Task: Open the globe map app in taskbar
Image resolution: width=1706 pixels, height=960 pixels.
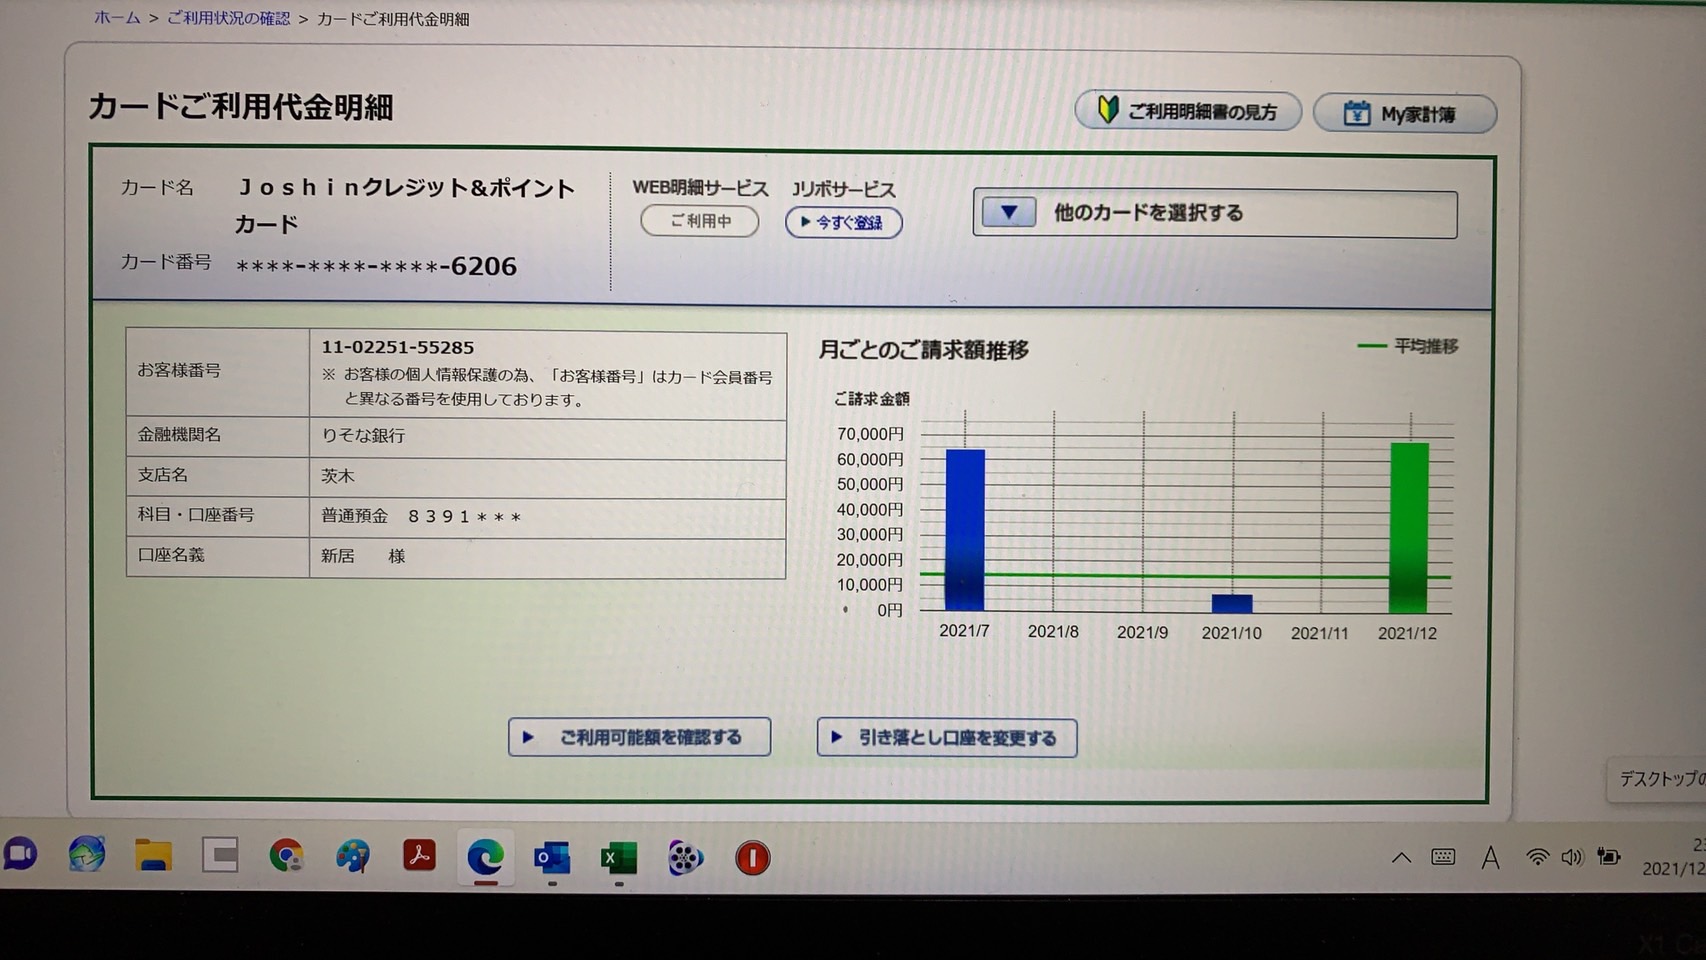Action: click(87, 855)
